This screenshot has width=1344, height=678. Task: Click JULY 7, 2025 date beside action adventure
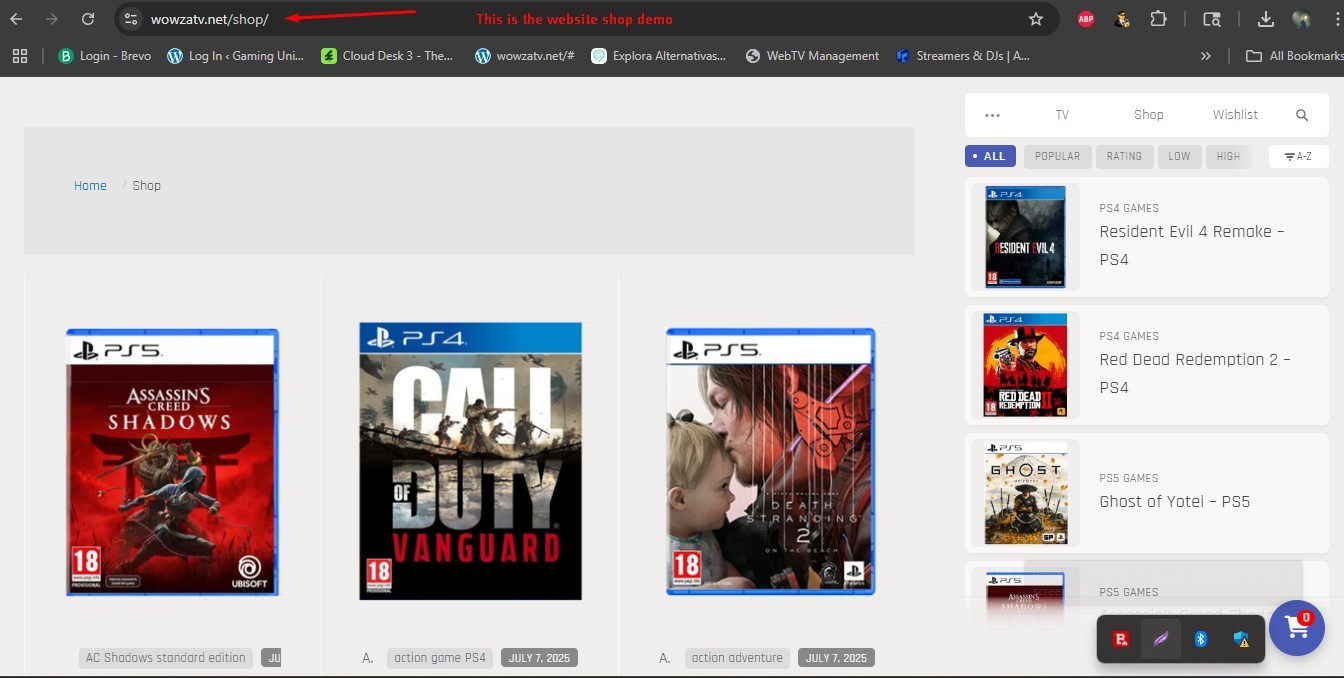(x=836, y=658)
